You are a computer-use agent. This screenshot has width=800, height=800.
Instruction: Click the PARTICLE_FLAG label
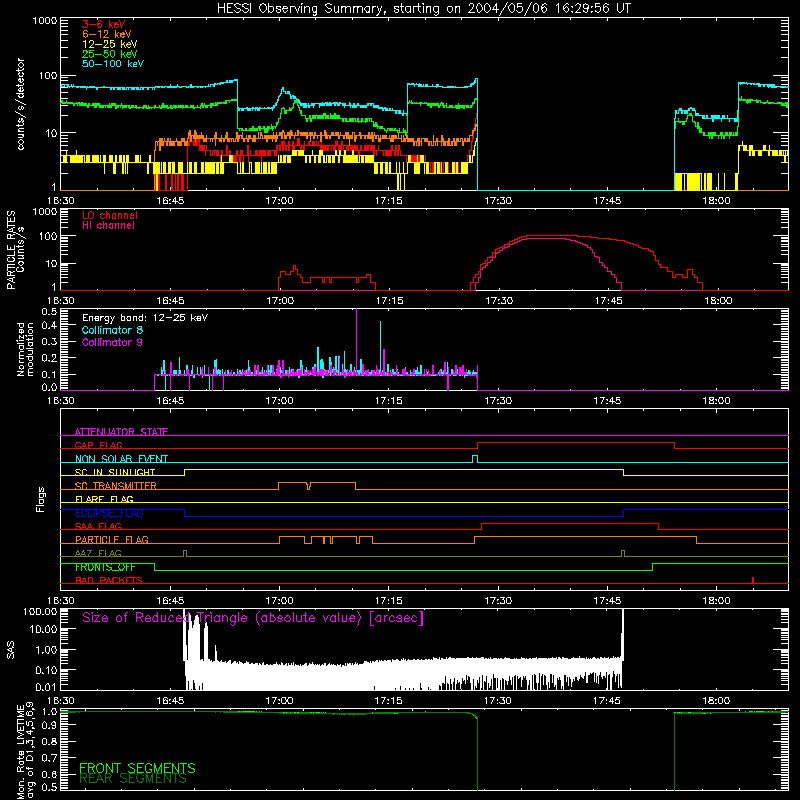pos(112,539)
